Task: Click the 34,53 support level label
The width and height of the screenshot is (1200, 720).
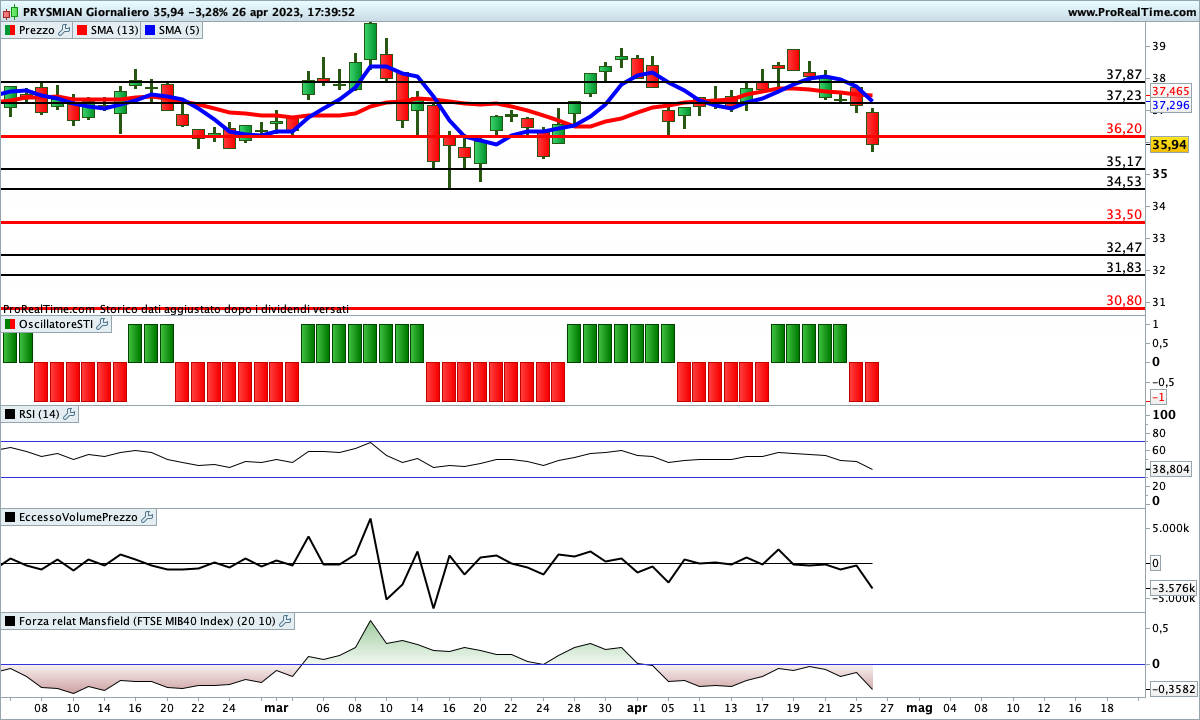Action: [1124, 182]
